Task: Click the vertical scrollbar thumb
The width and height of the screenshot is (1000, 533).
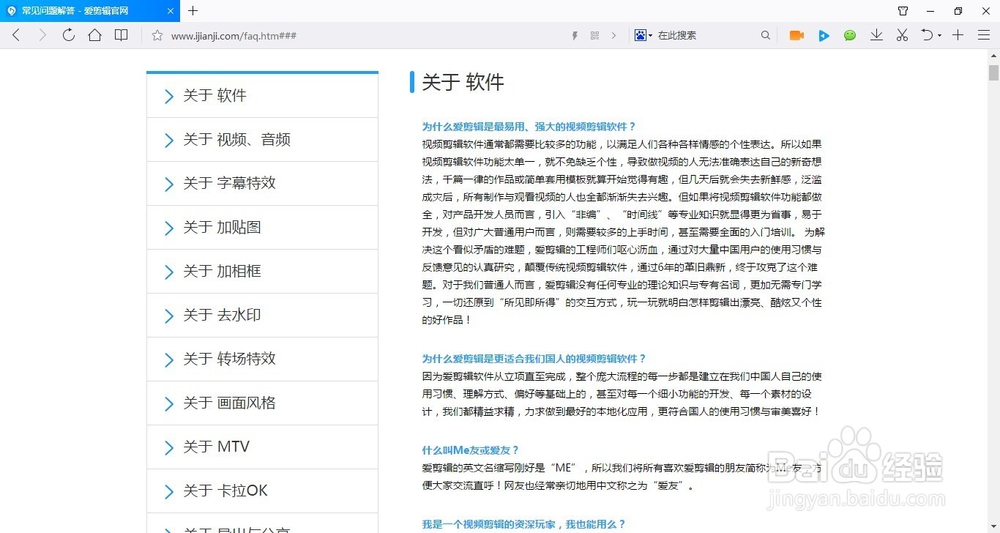Action: coord(993,72)
